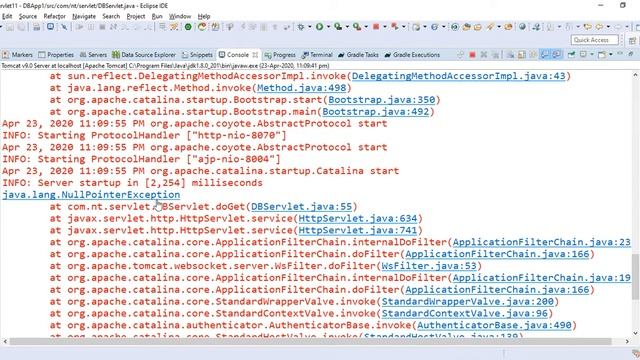Open the Project menu

point(136,16)
